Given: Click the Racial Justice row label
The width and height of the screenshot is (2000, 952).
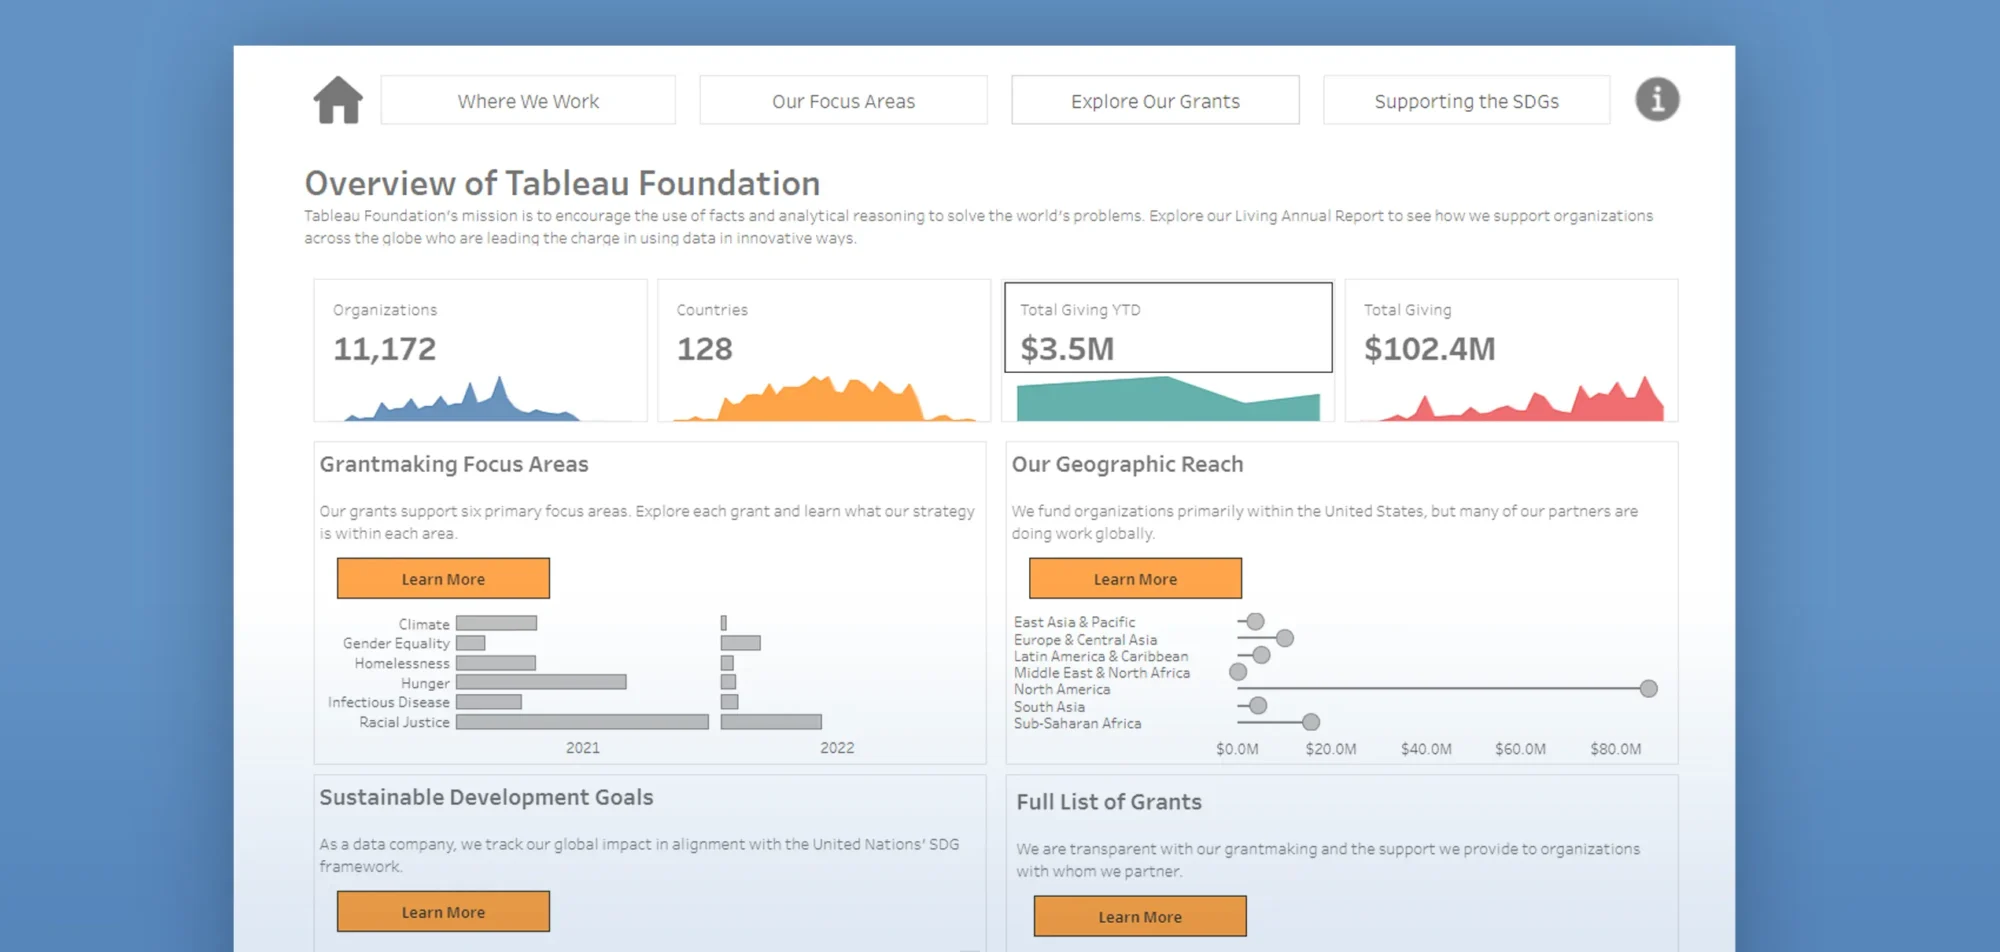Looking at the screenshot, I should [404, 722].
